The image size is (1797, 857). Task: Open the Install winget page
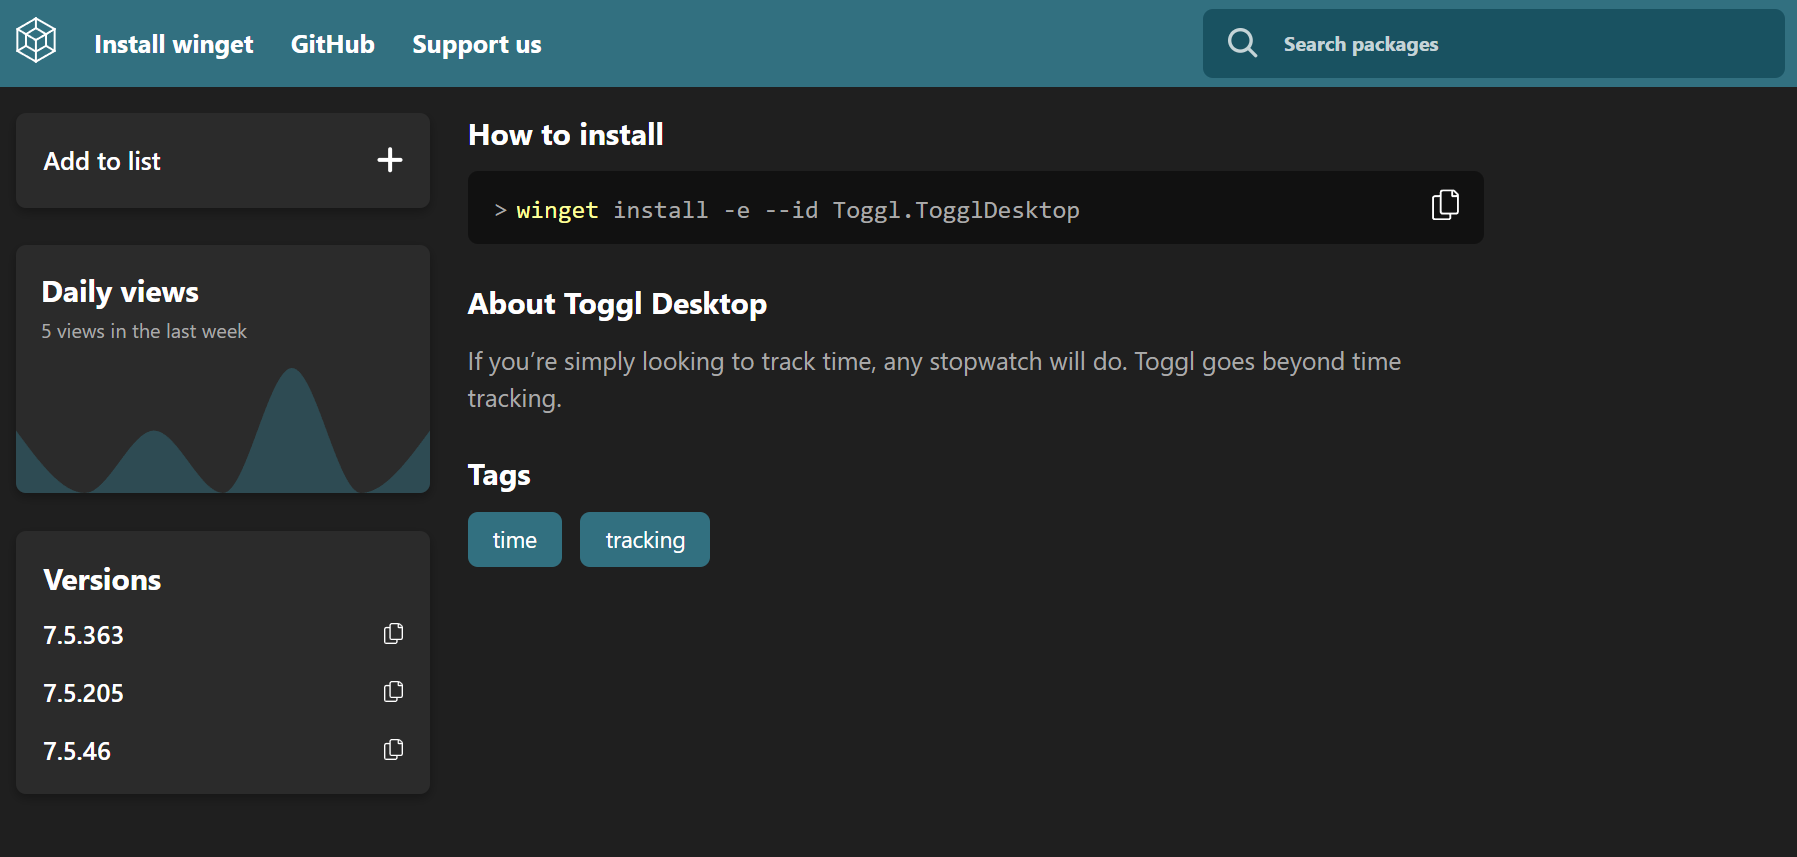(x=174, y=44)
